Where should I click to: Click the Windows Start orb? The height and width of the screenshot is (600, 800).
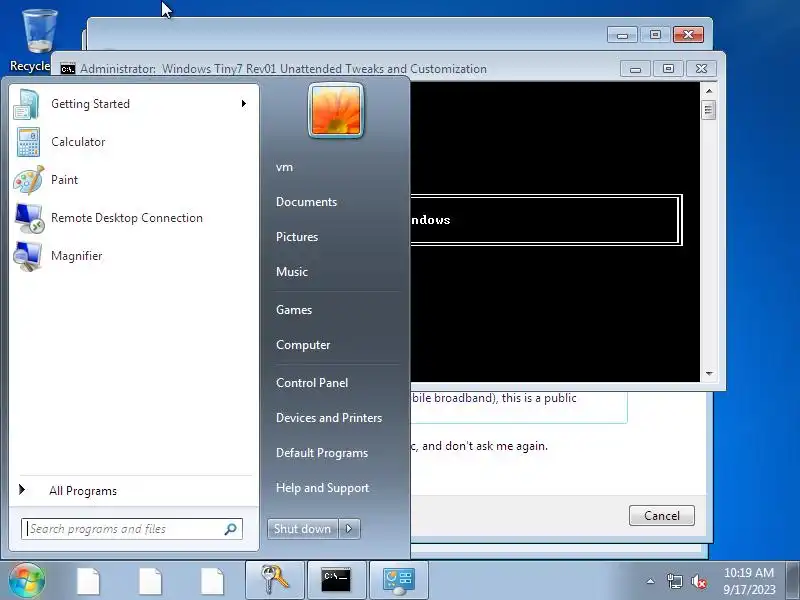click(x=27, y=581)
